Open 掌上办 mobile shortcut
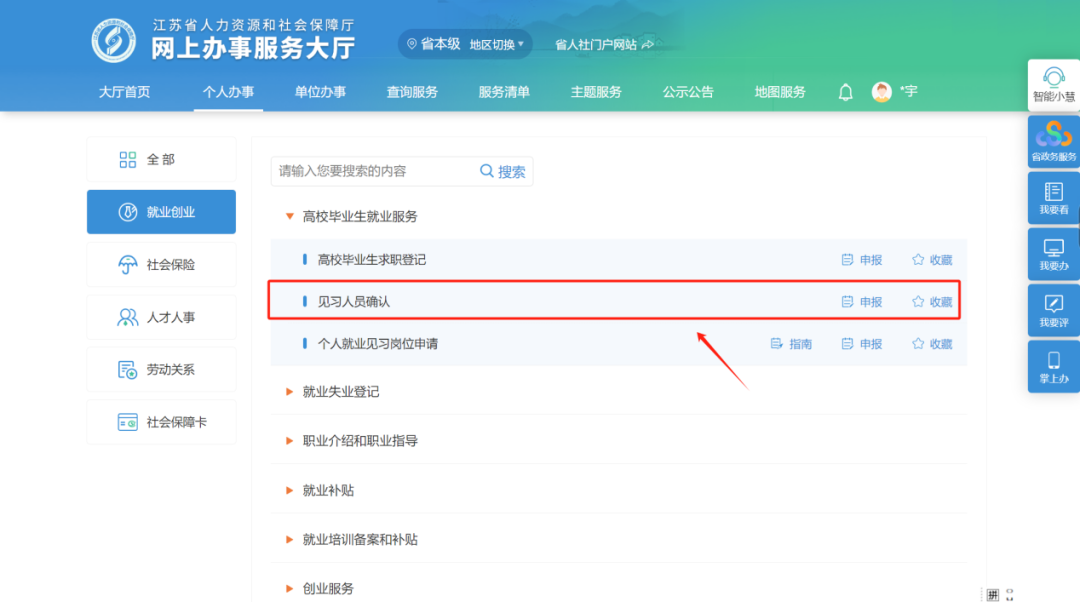 tap(1053, 367)
